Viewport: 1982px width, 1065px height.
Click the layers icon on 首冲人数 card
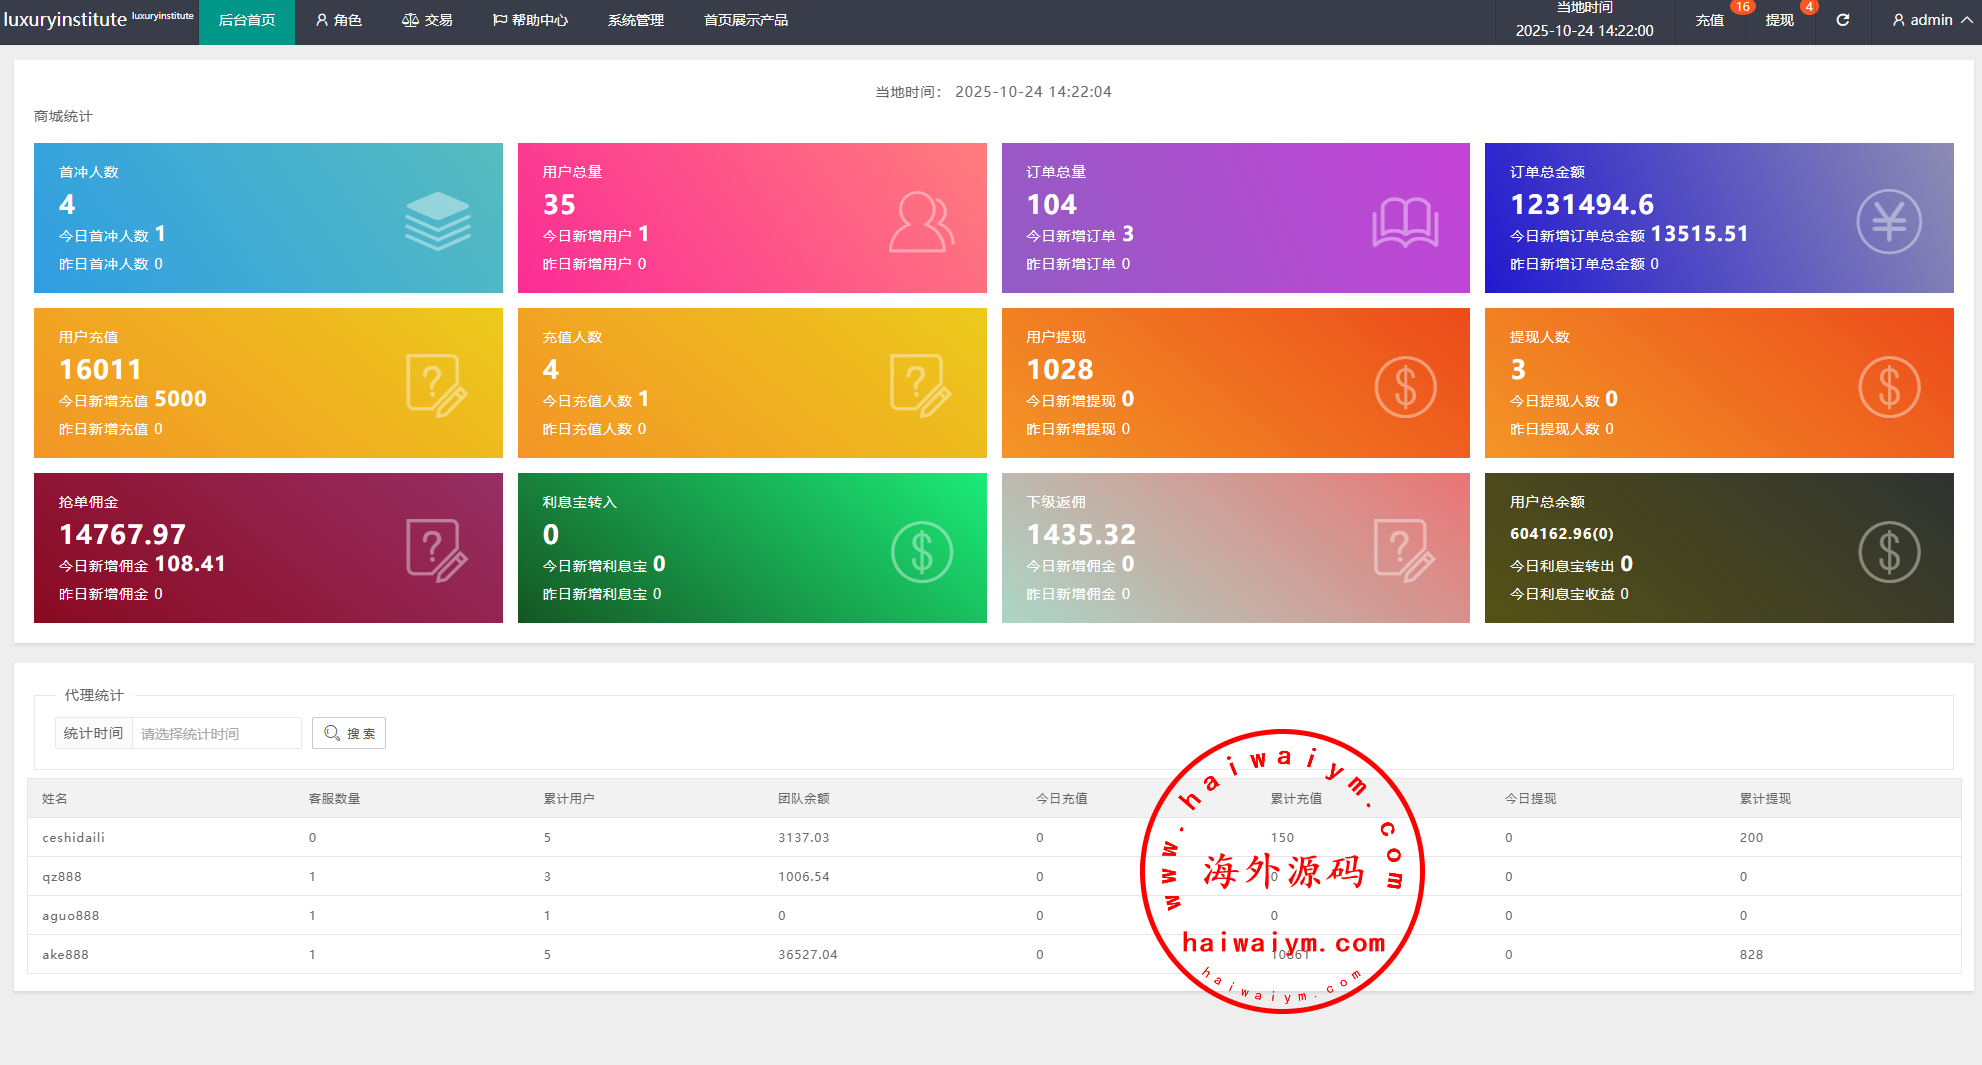pyautogui.click(x=437, y=221)
